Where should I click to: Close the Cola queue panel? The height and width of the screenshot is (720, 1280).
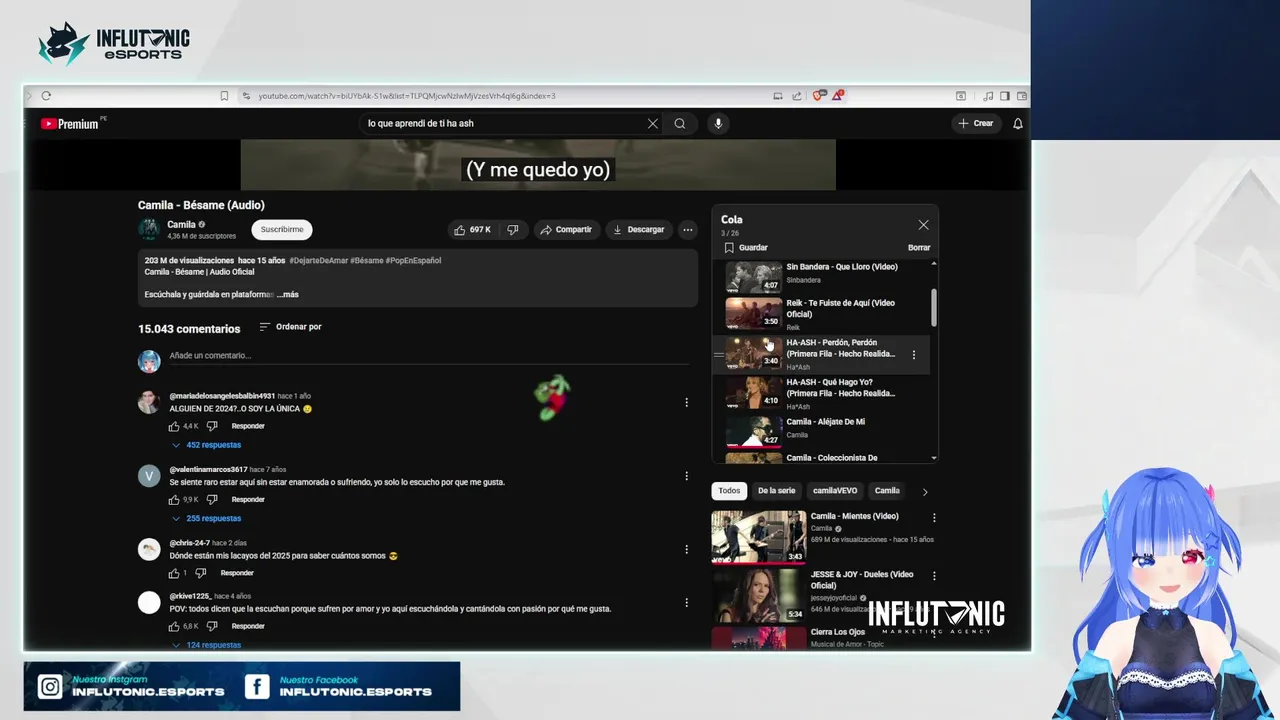point(923,225)
